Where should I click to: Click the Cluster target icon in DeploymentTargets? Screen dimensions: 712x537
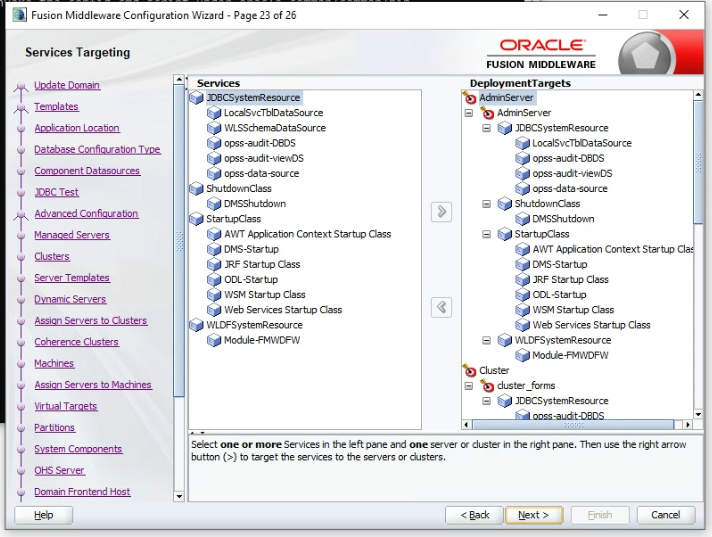[469, 370]
